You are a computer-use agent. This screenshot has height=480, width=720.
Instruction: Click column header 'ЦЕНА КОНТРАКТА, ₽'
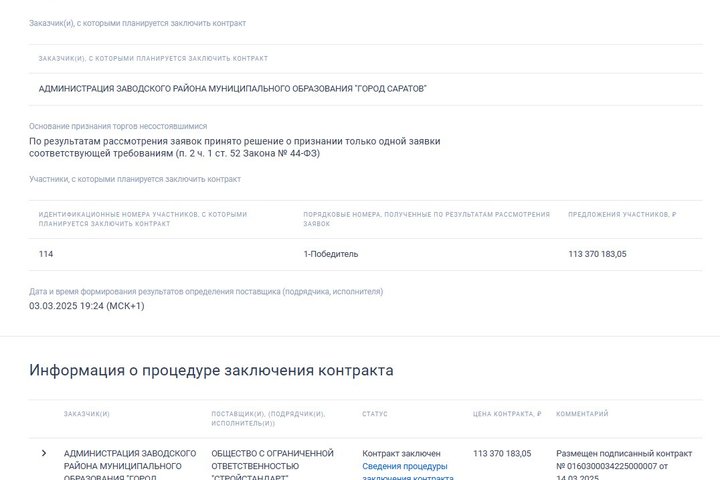507,414
